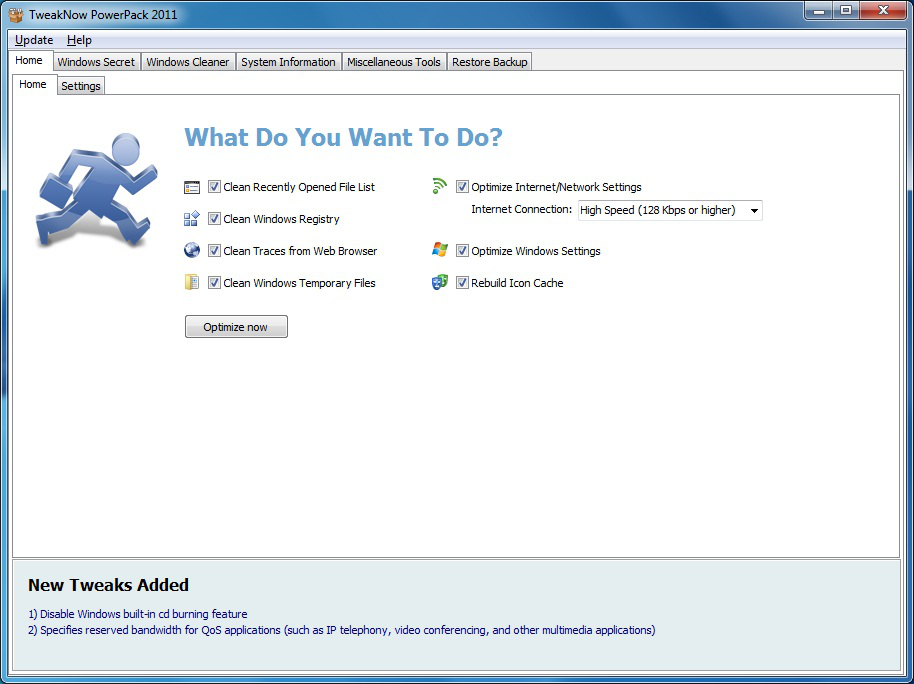This screenshot has width=914, height=684.
Task: Go to the Restore Backup tab
Action: (x=490, y=62)
